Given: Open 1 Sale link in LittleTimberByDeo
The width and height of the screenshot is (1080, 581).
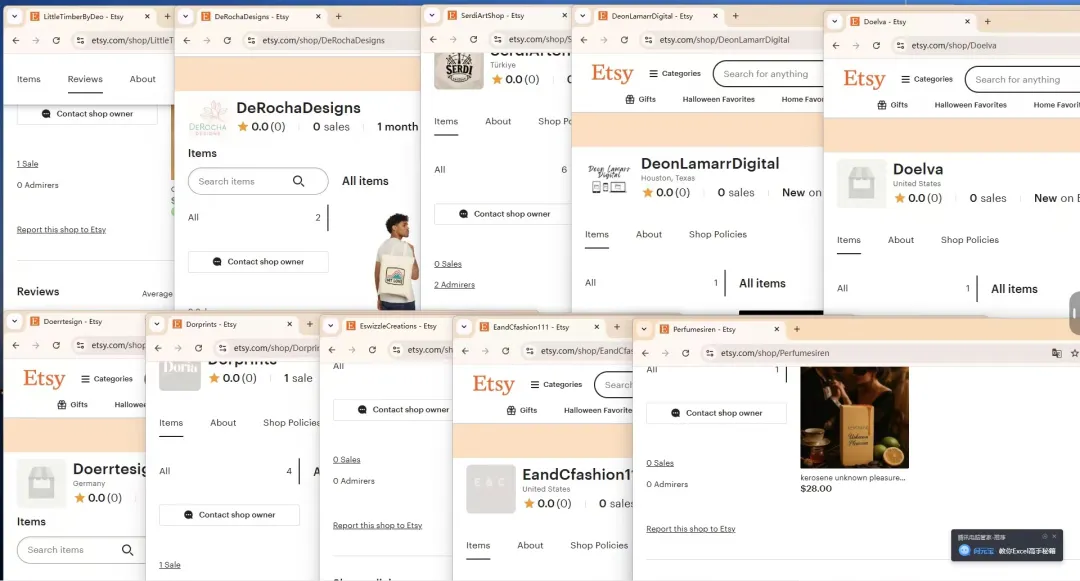Looking at the screenshot, I should (x=28, y=164).
